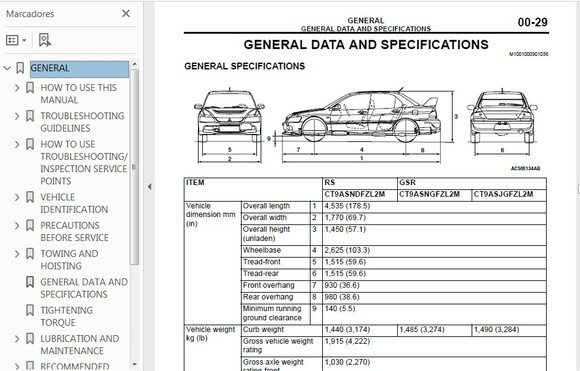Expand LUBRICATION AND MAINTENANCE bookmark
Image resolution: width=580 pixels, height=371 pixels.
[17, 338]
